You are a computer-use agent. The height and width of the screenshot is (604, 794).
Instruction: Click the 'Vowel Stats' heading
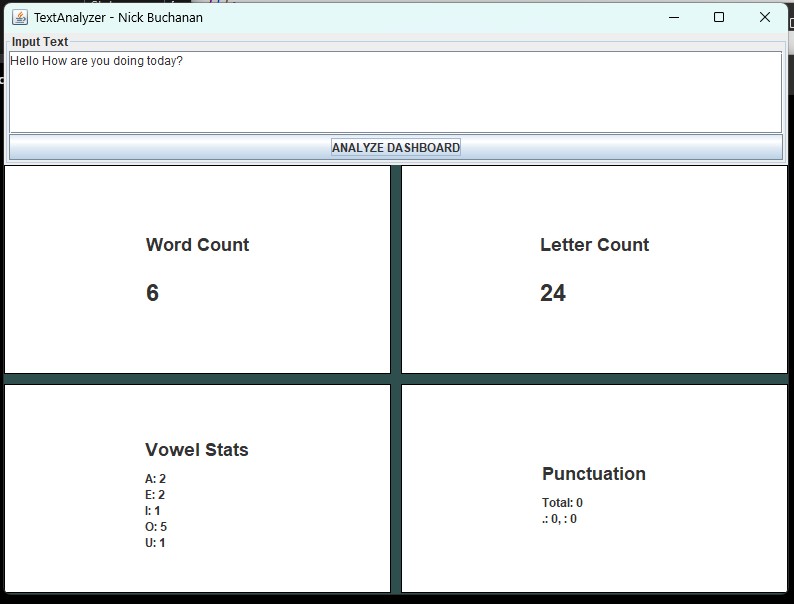click(196, 450)
